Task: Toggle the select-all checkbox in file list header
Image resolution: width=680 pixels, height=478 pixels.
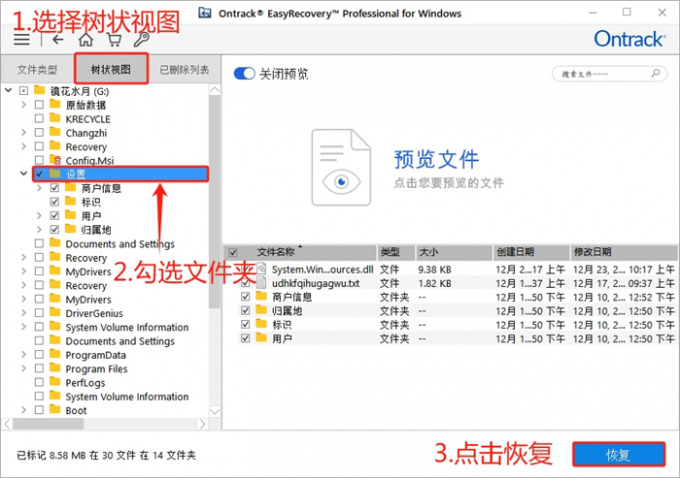Action: point(233,252)
